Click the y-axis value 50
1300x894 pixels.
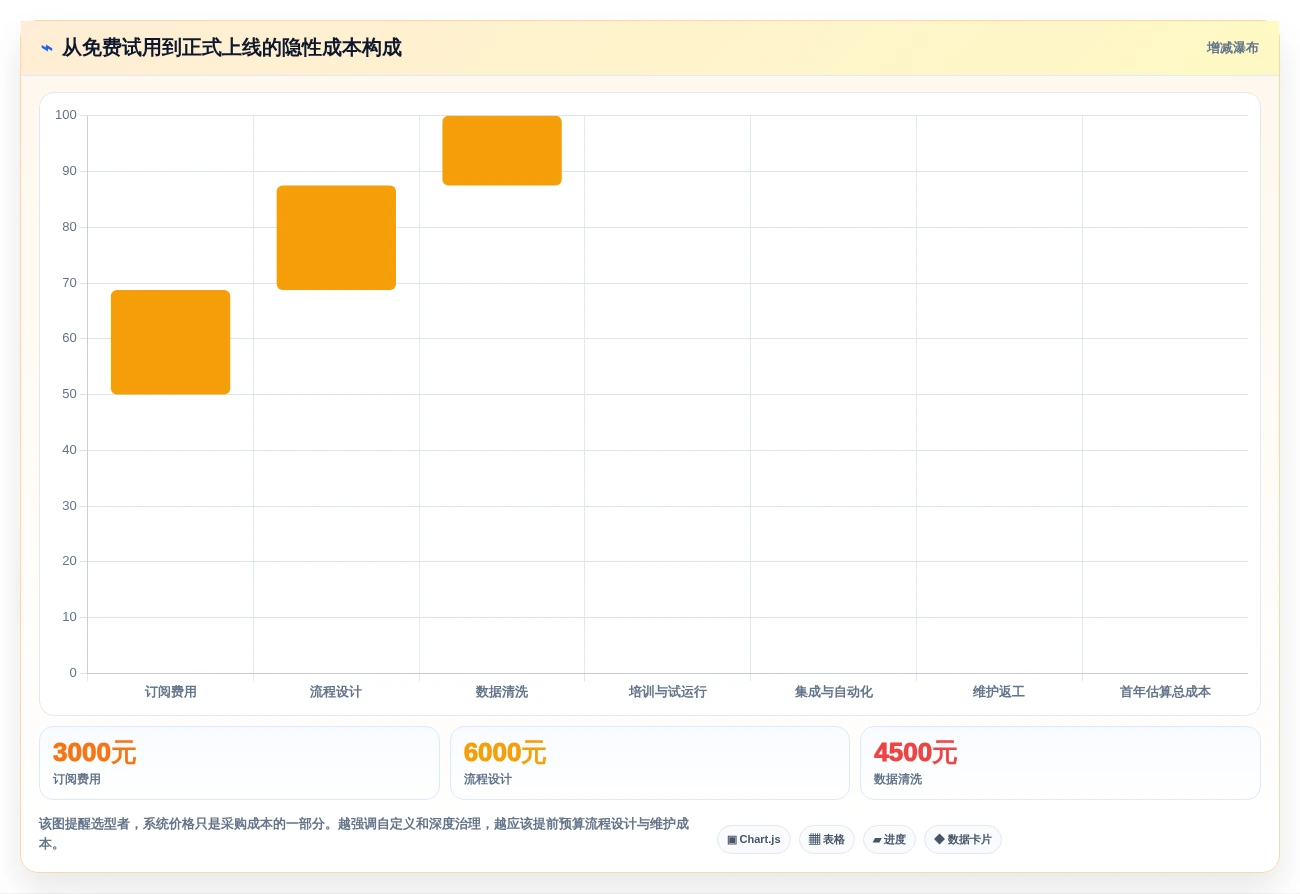point(69,394)
